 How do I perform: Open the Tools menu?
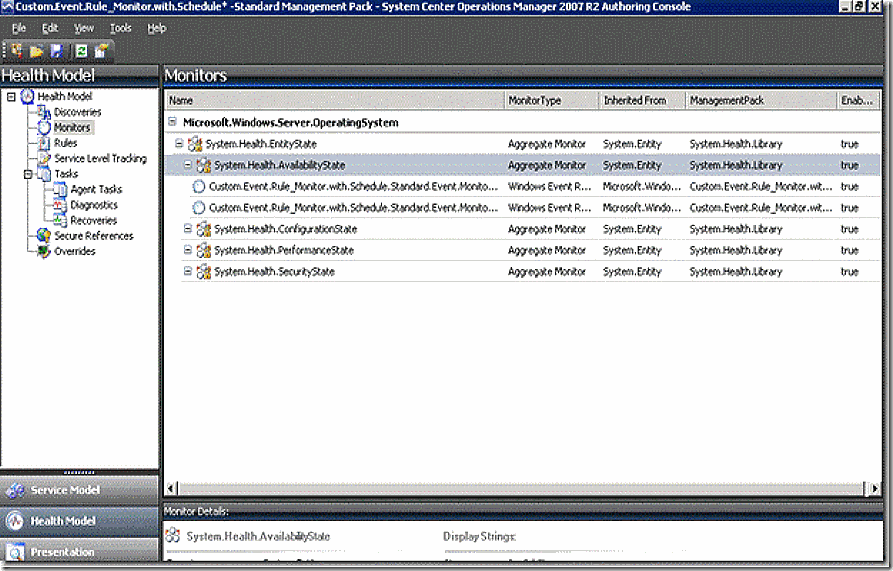[x=120, y=28]
